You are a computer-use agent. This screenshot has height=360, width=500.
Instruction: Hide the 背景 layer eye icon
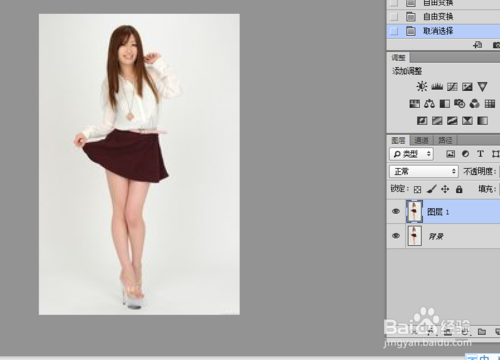(396, 236)
